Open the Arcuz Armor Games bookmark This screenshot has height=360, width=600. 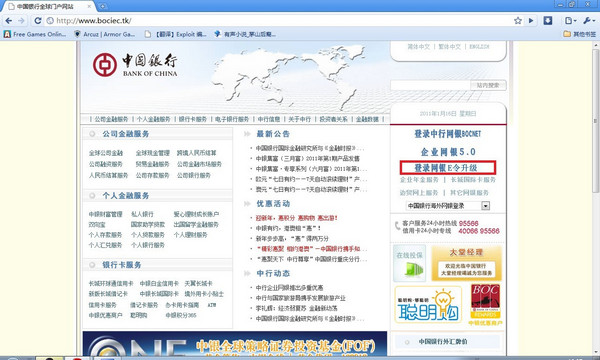104,34
